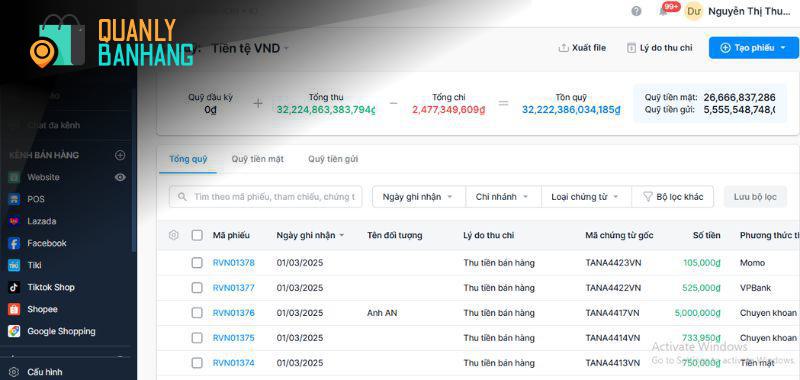Viewport: 800px width, 380px height.
Task: Open the Lazada channel icon
Action: point(14,221)
